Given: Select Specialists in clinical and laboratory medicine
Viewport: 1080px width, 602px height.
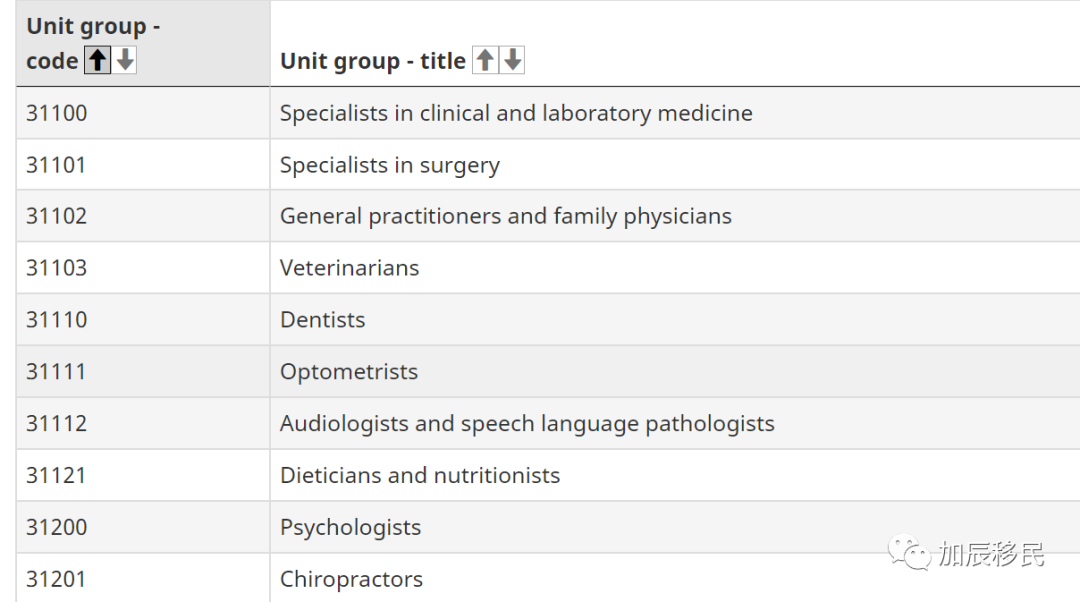Looking at the screenshot, I should tap(516, 113).
